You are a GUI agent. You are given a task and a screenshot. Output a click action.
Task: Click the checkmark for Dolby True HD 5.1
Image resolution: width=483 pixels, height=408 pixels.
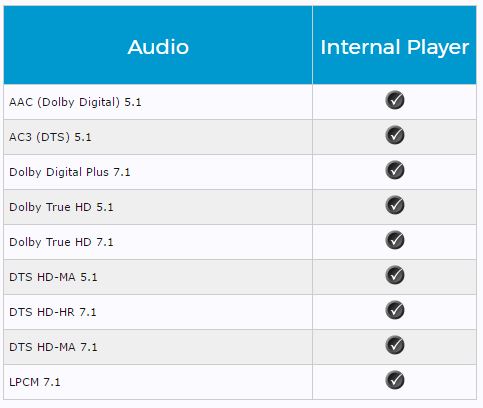tap(395, 205)
